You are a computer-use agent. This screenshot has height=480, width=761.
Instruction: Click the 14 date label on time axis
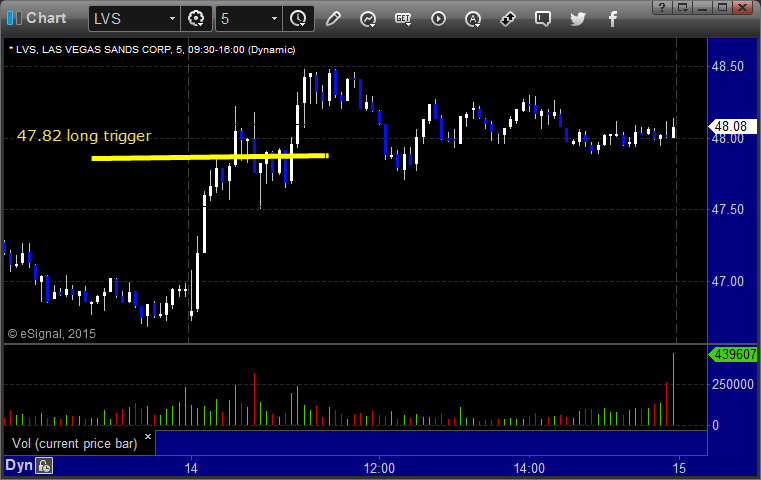pyautogui.click(x=191, y=468)
